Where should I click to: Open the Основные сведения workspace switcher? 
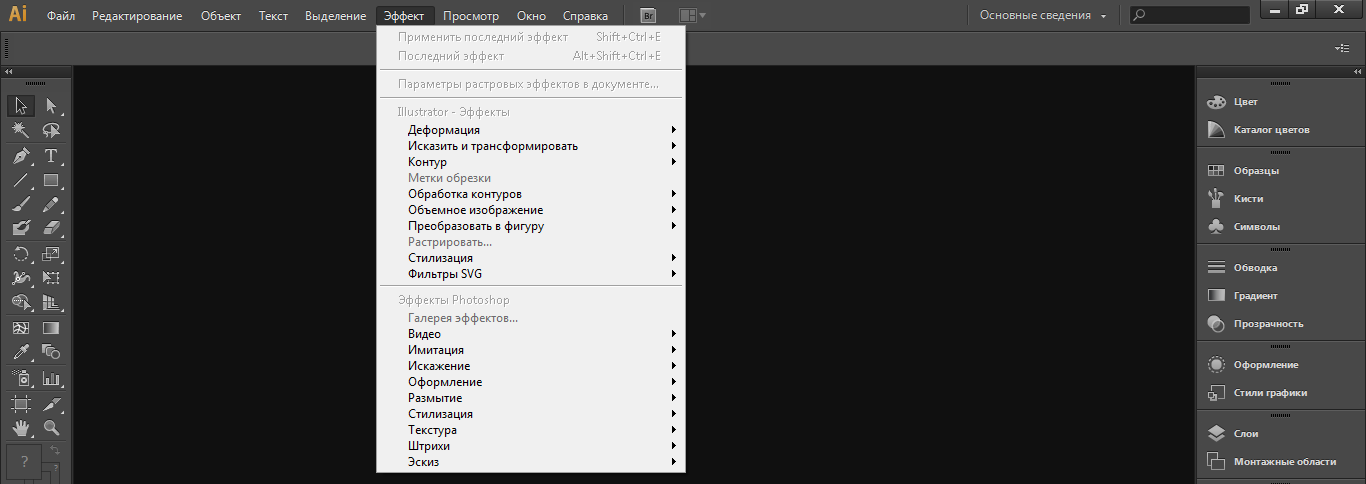pos(1043,16)
